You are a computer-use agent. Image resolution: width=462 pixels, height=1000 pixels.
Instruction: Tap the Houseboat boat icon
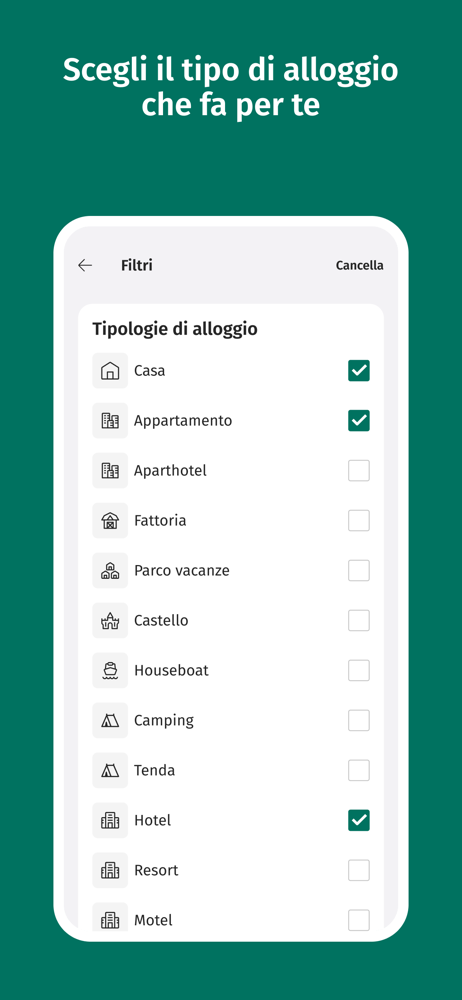point(110,670)
